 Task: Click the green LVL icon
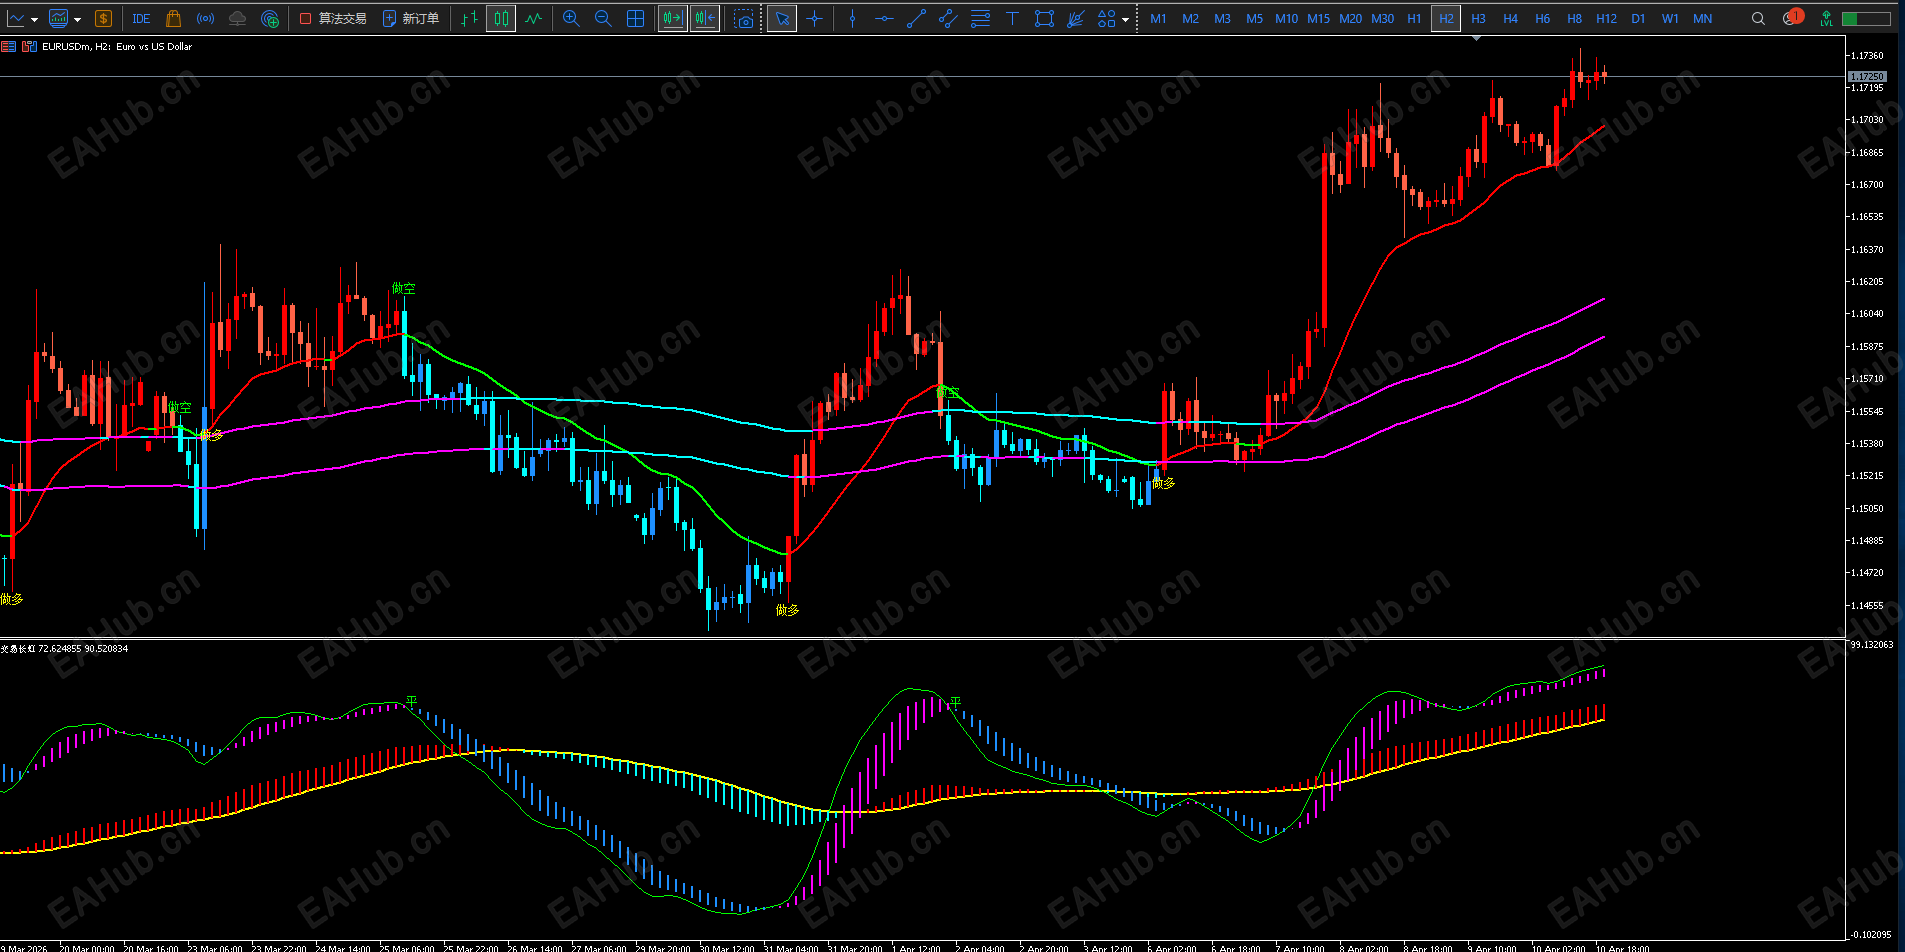[x=1826, y=18]
